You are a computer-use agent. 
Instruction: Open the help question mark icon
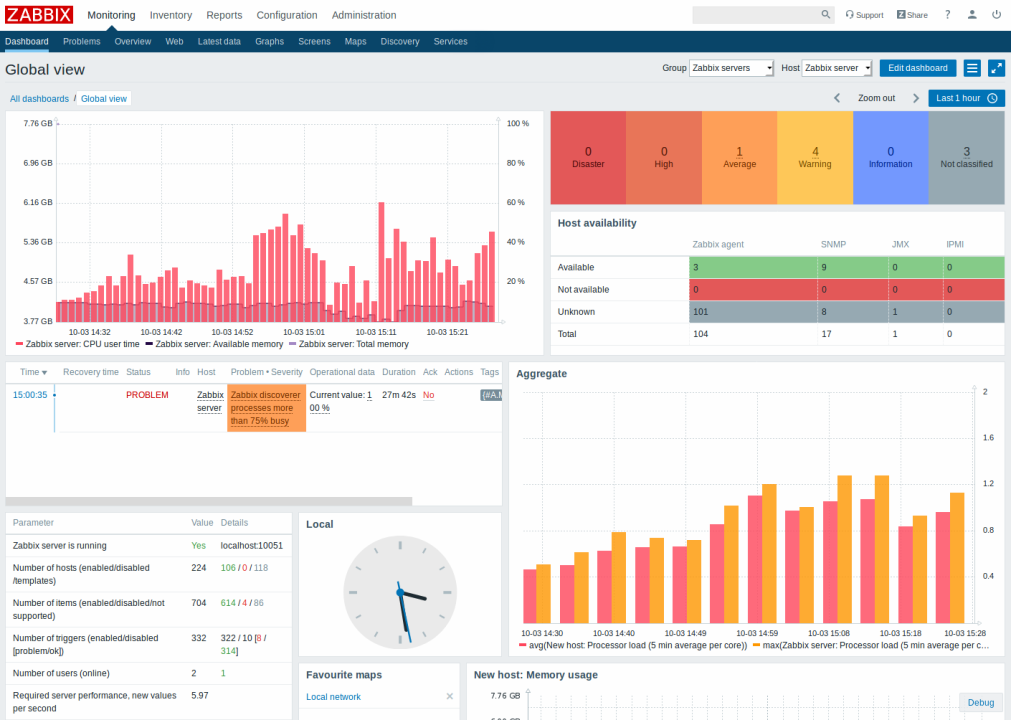(x=947, y=15)
